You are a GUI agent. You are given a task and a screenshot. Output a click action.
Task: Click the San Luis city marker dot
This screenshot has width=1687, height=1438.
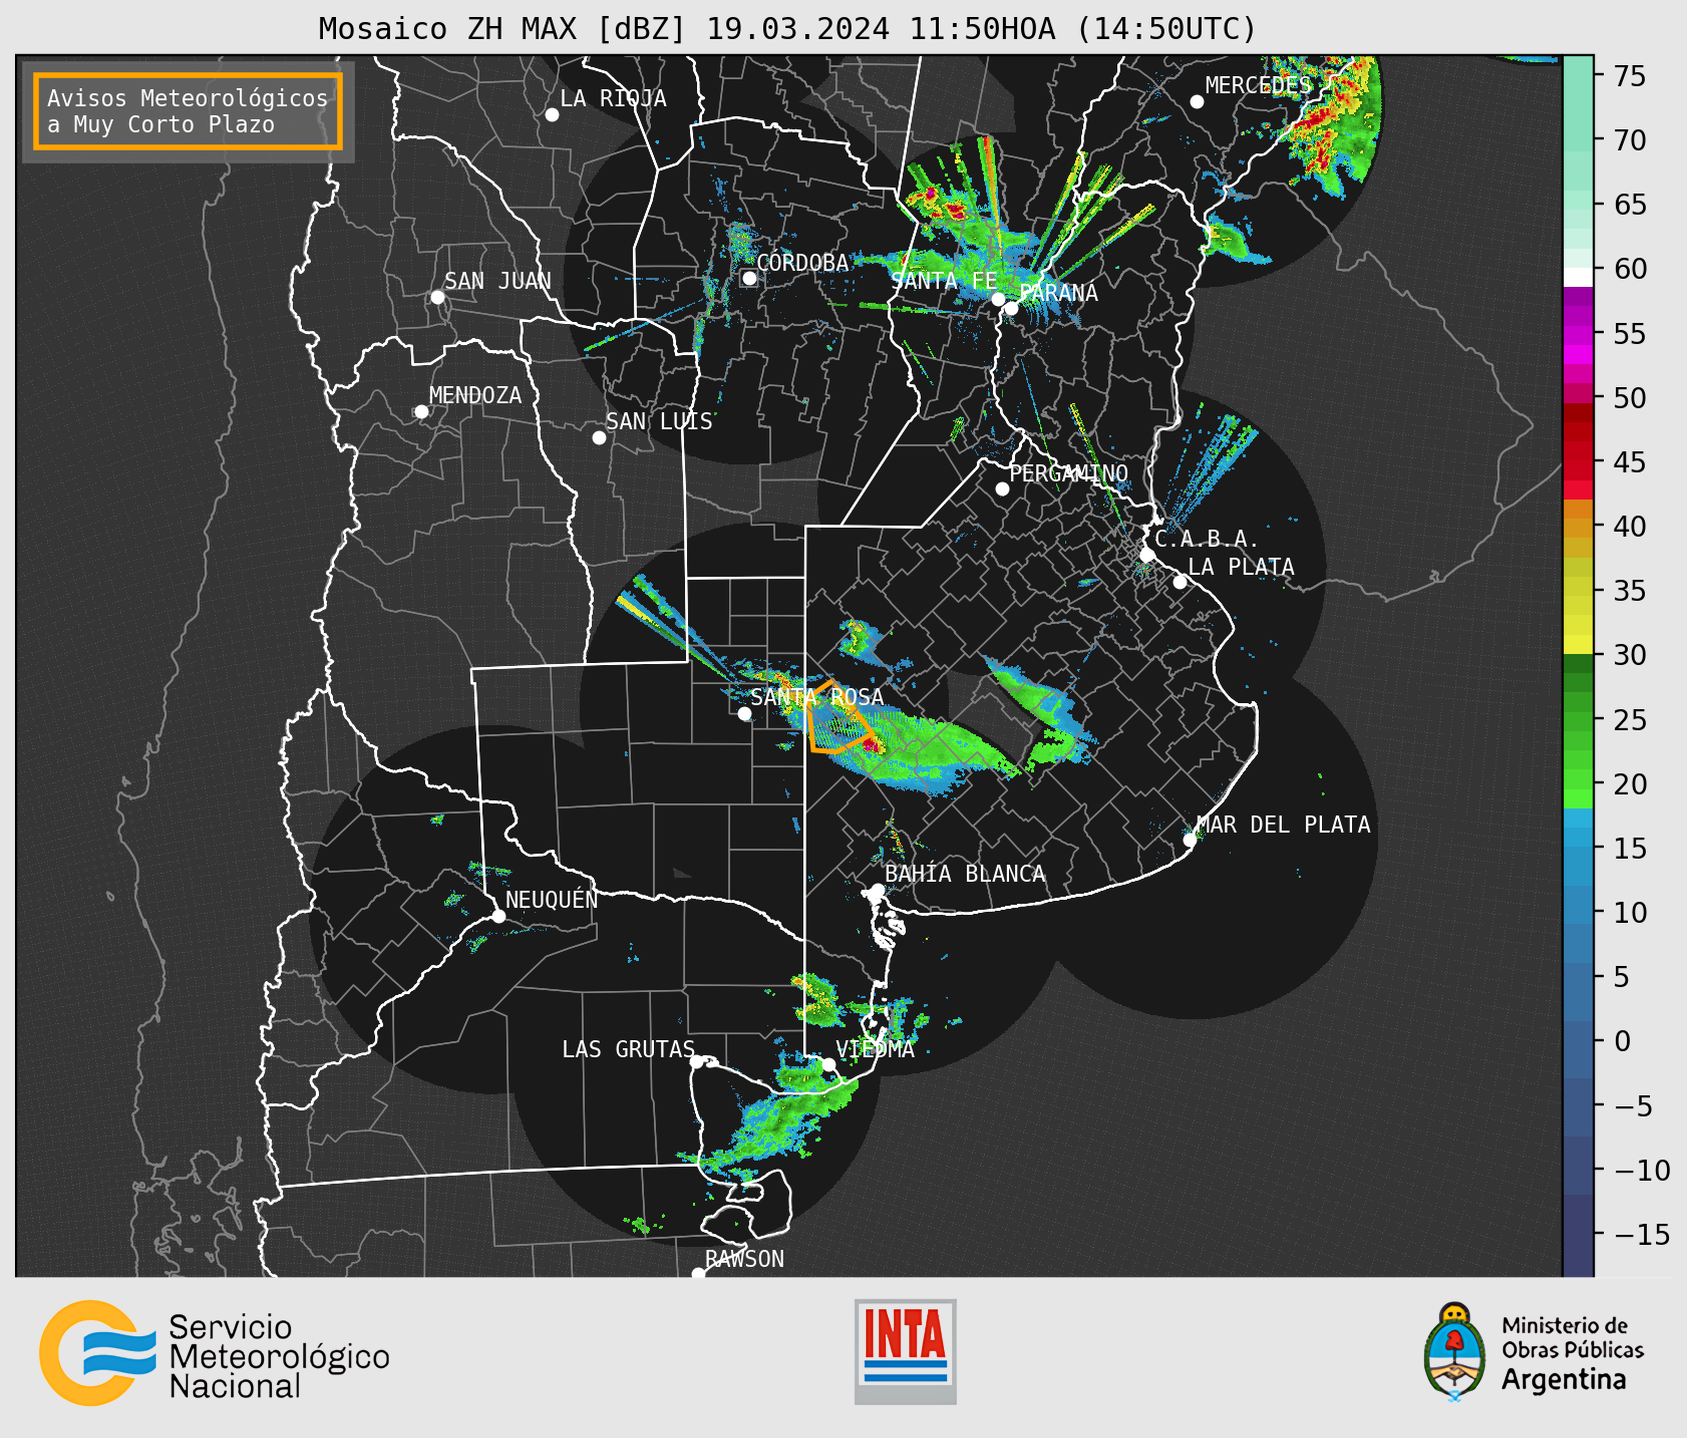[598, 437]
